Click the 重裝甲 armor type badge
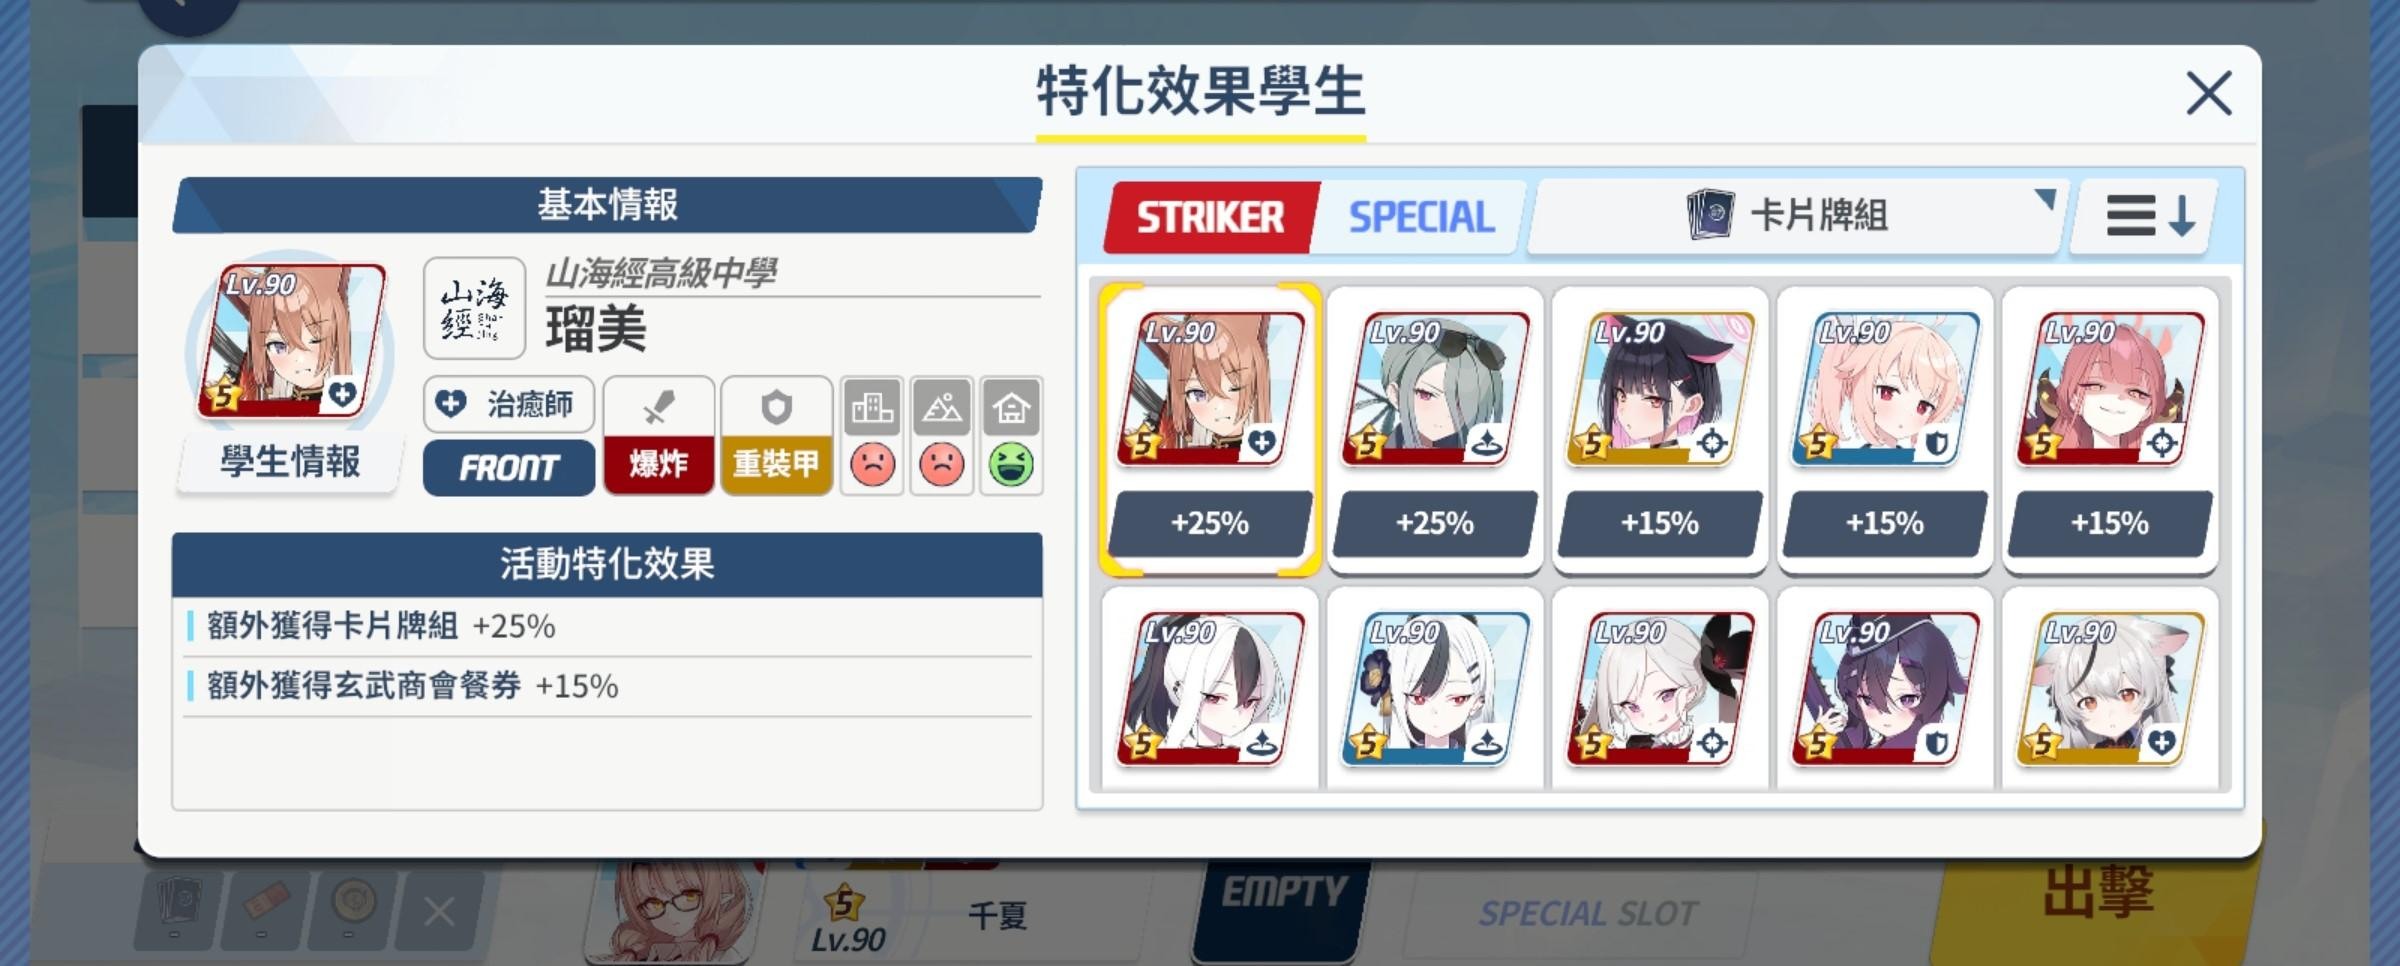2400x966 pixels. coord(776,464)
